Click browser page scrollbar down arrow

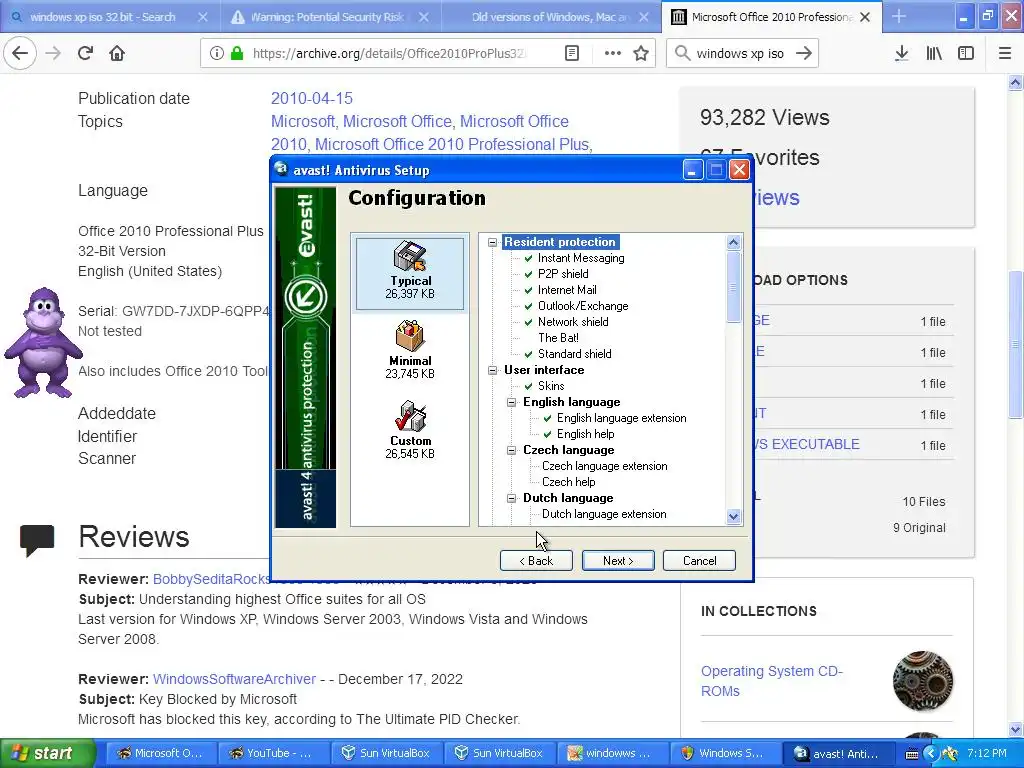1015,729
